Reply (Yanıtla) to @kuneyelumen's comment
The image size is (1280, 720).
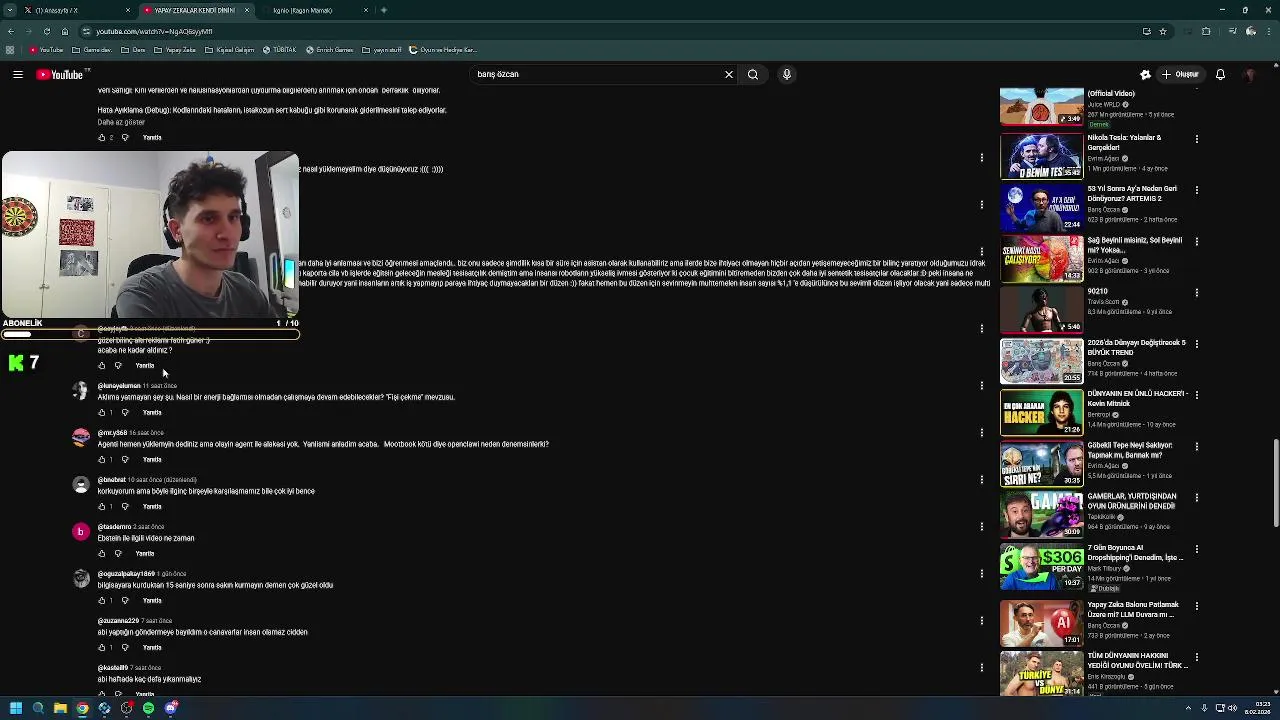point(152,412)
